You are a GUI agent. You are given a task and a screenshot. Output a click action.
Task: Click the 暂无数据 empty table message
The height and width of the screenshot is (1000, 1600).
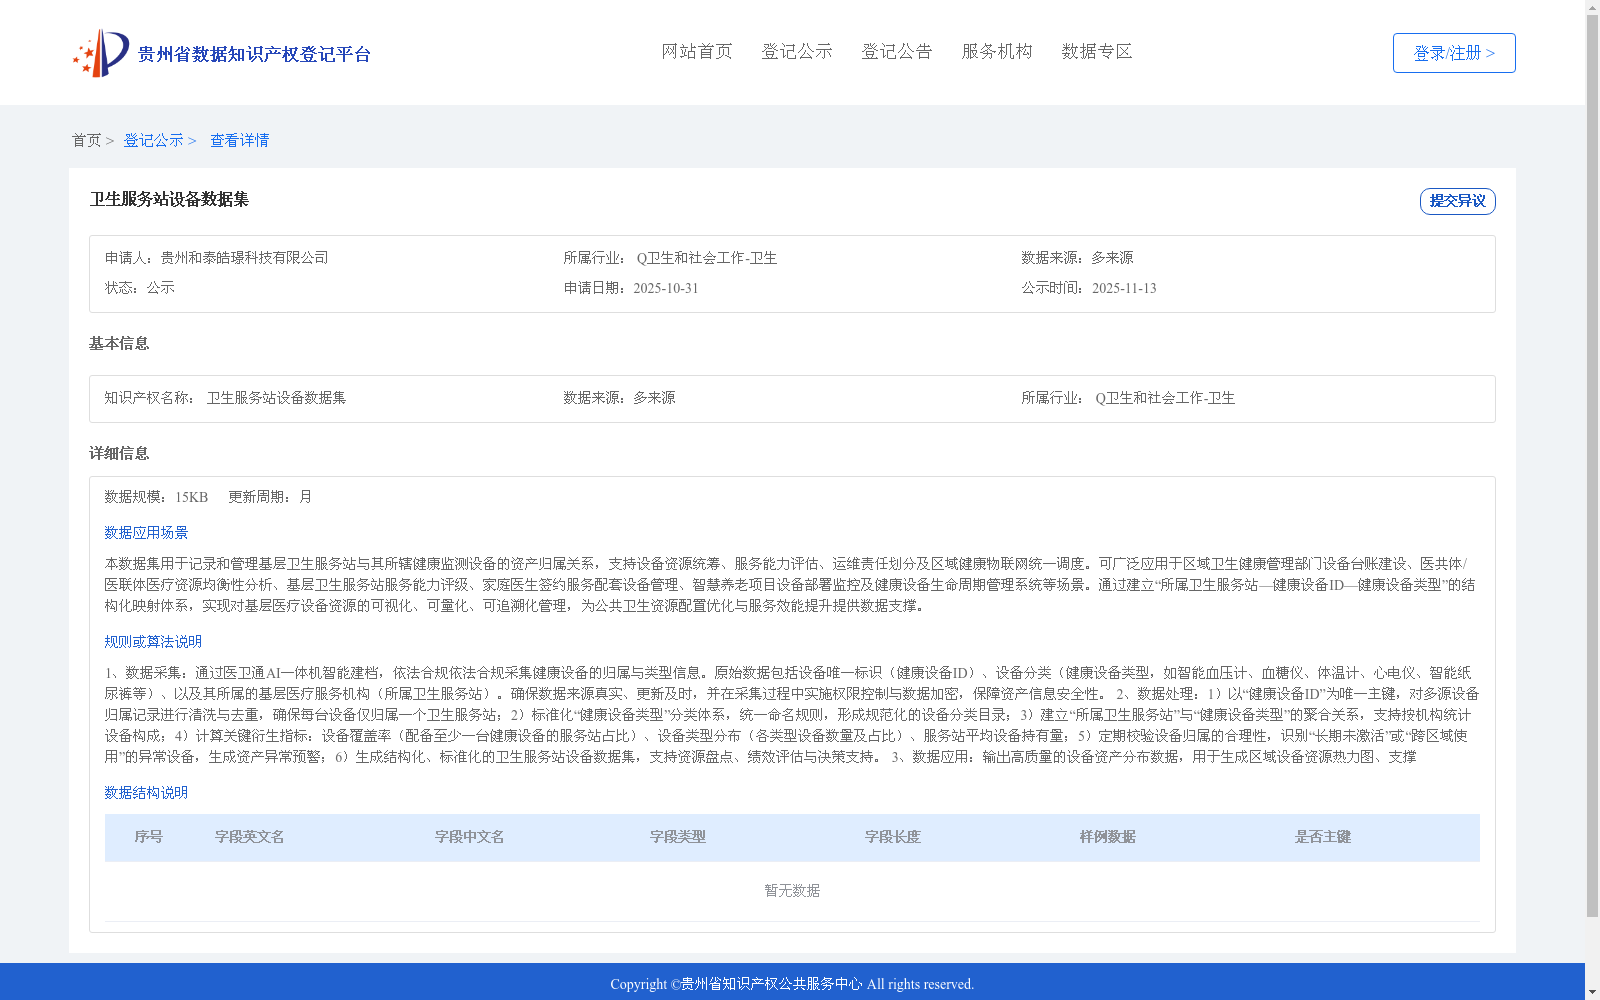792,891
